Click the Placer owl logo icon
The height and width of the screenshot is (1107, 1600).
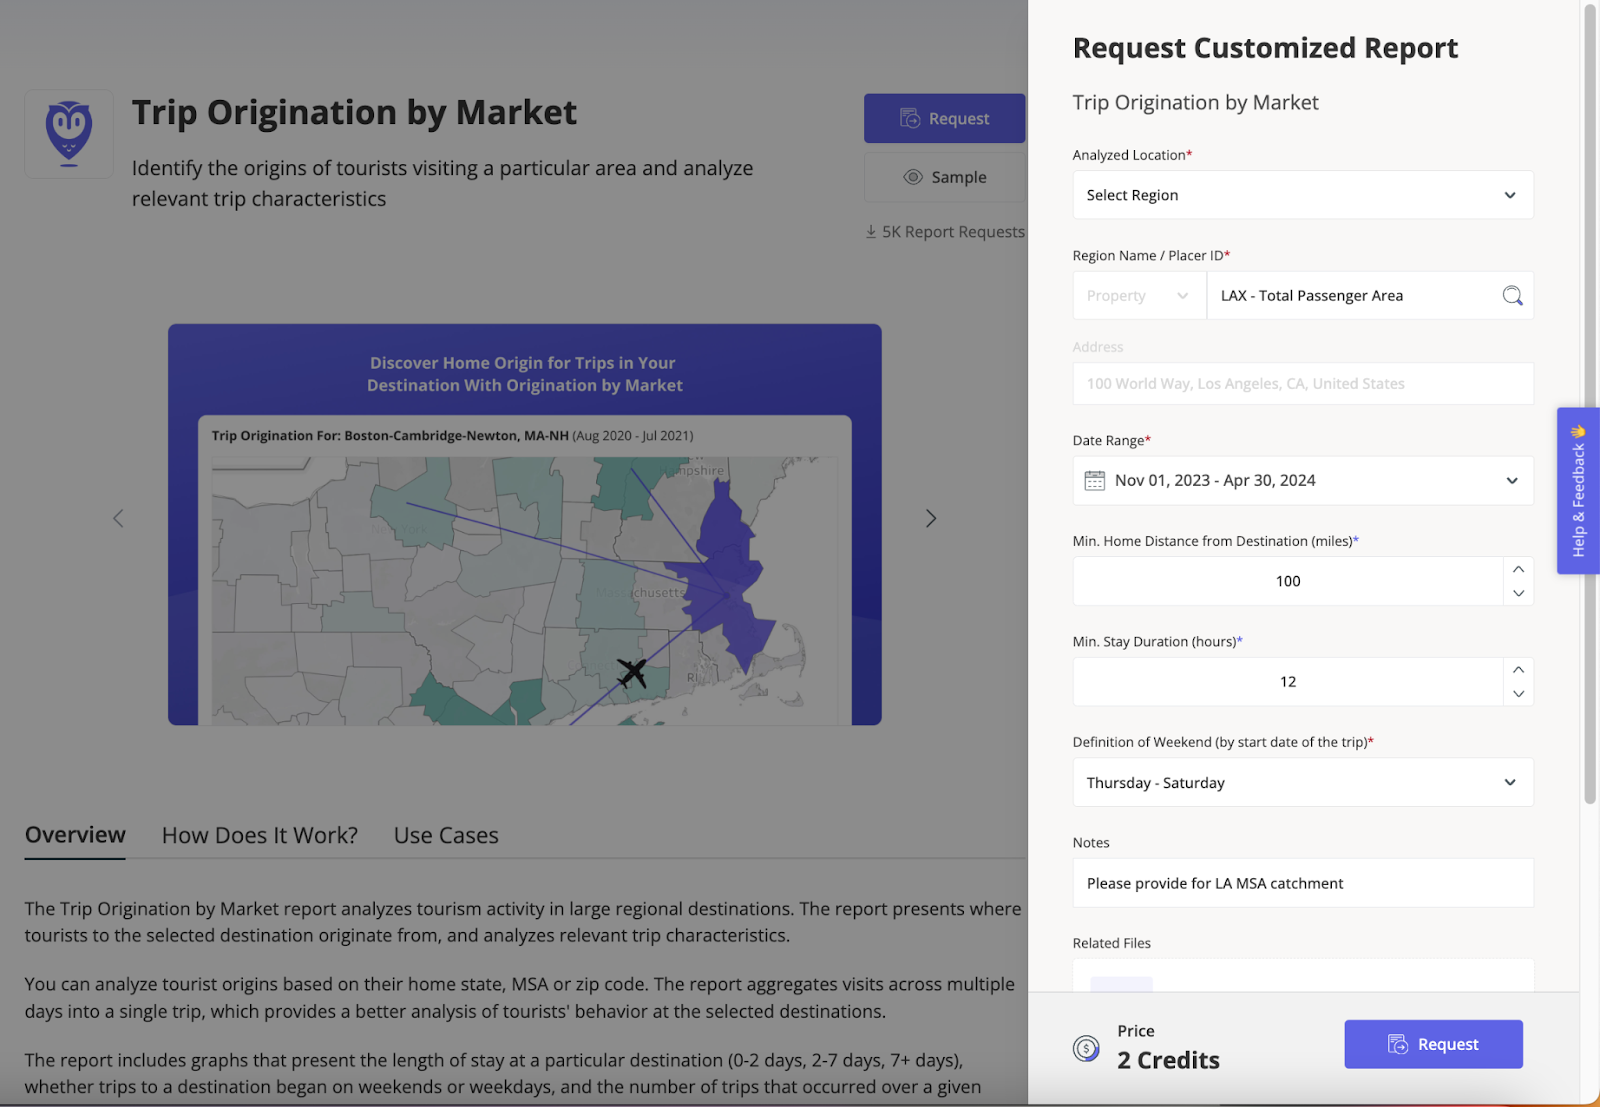(69, 134)
